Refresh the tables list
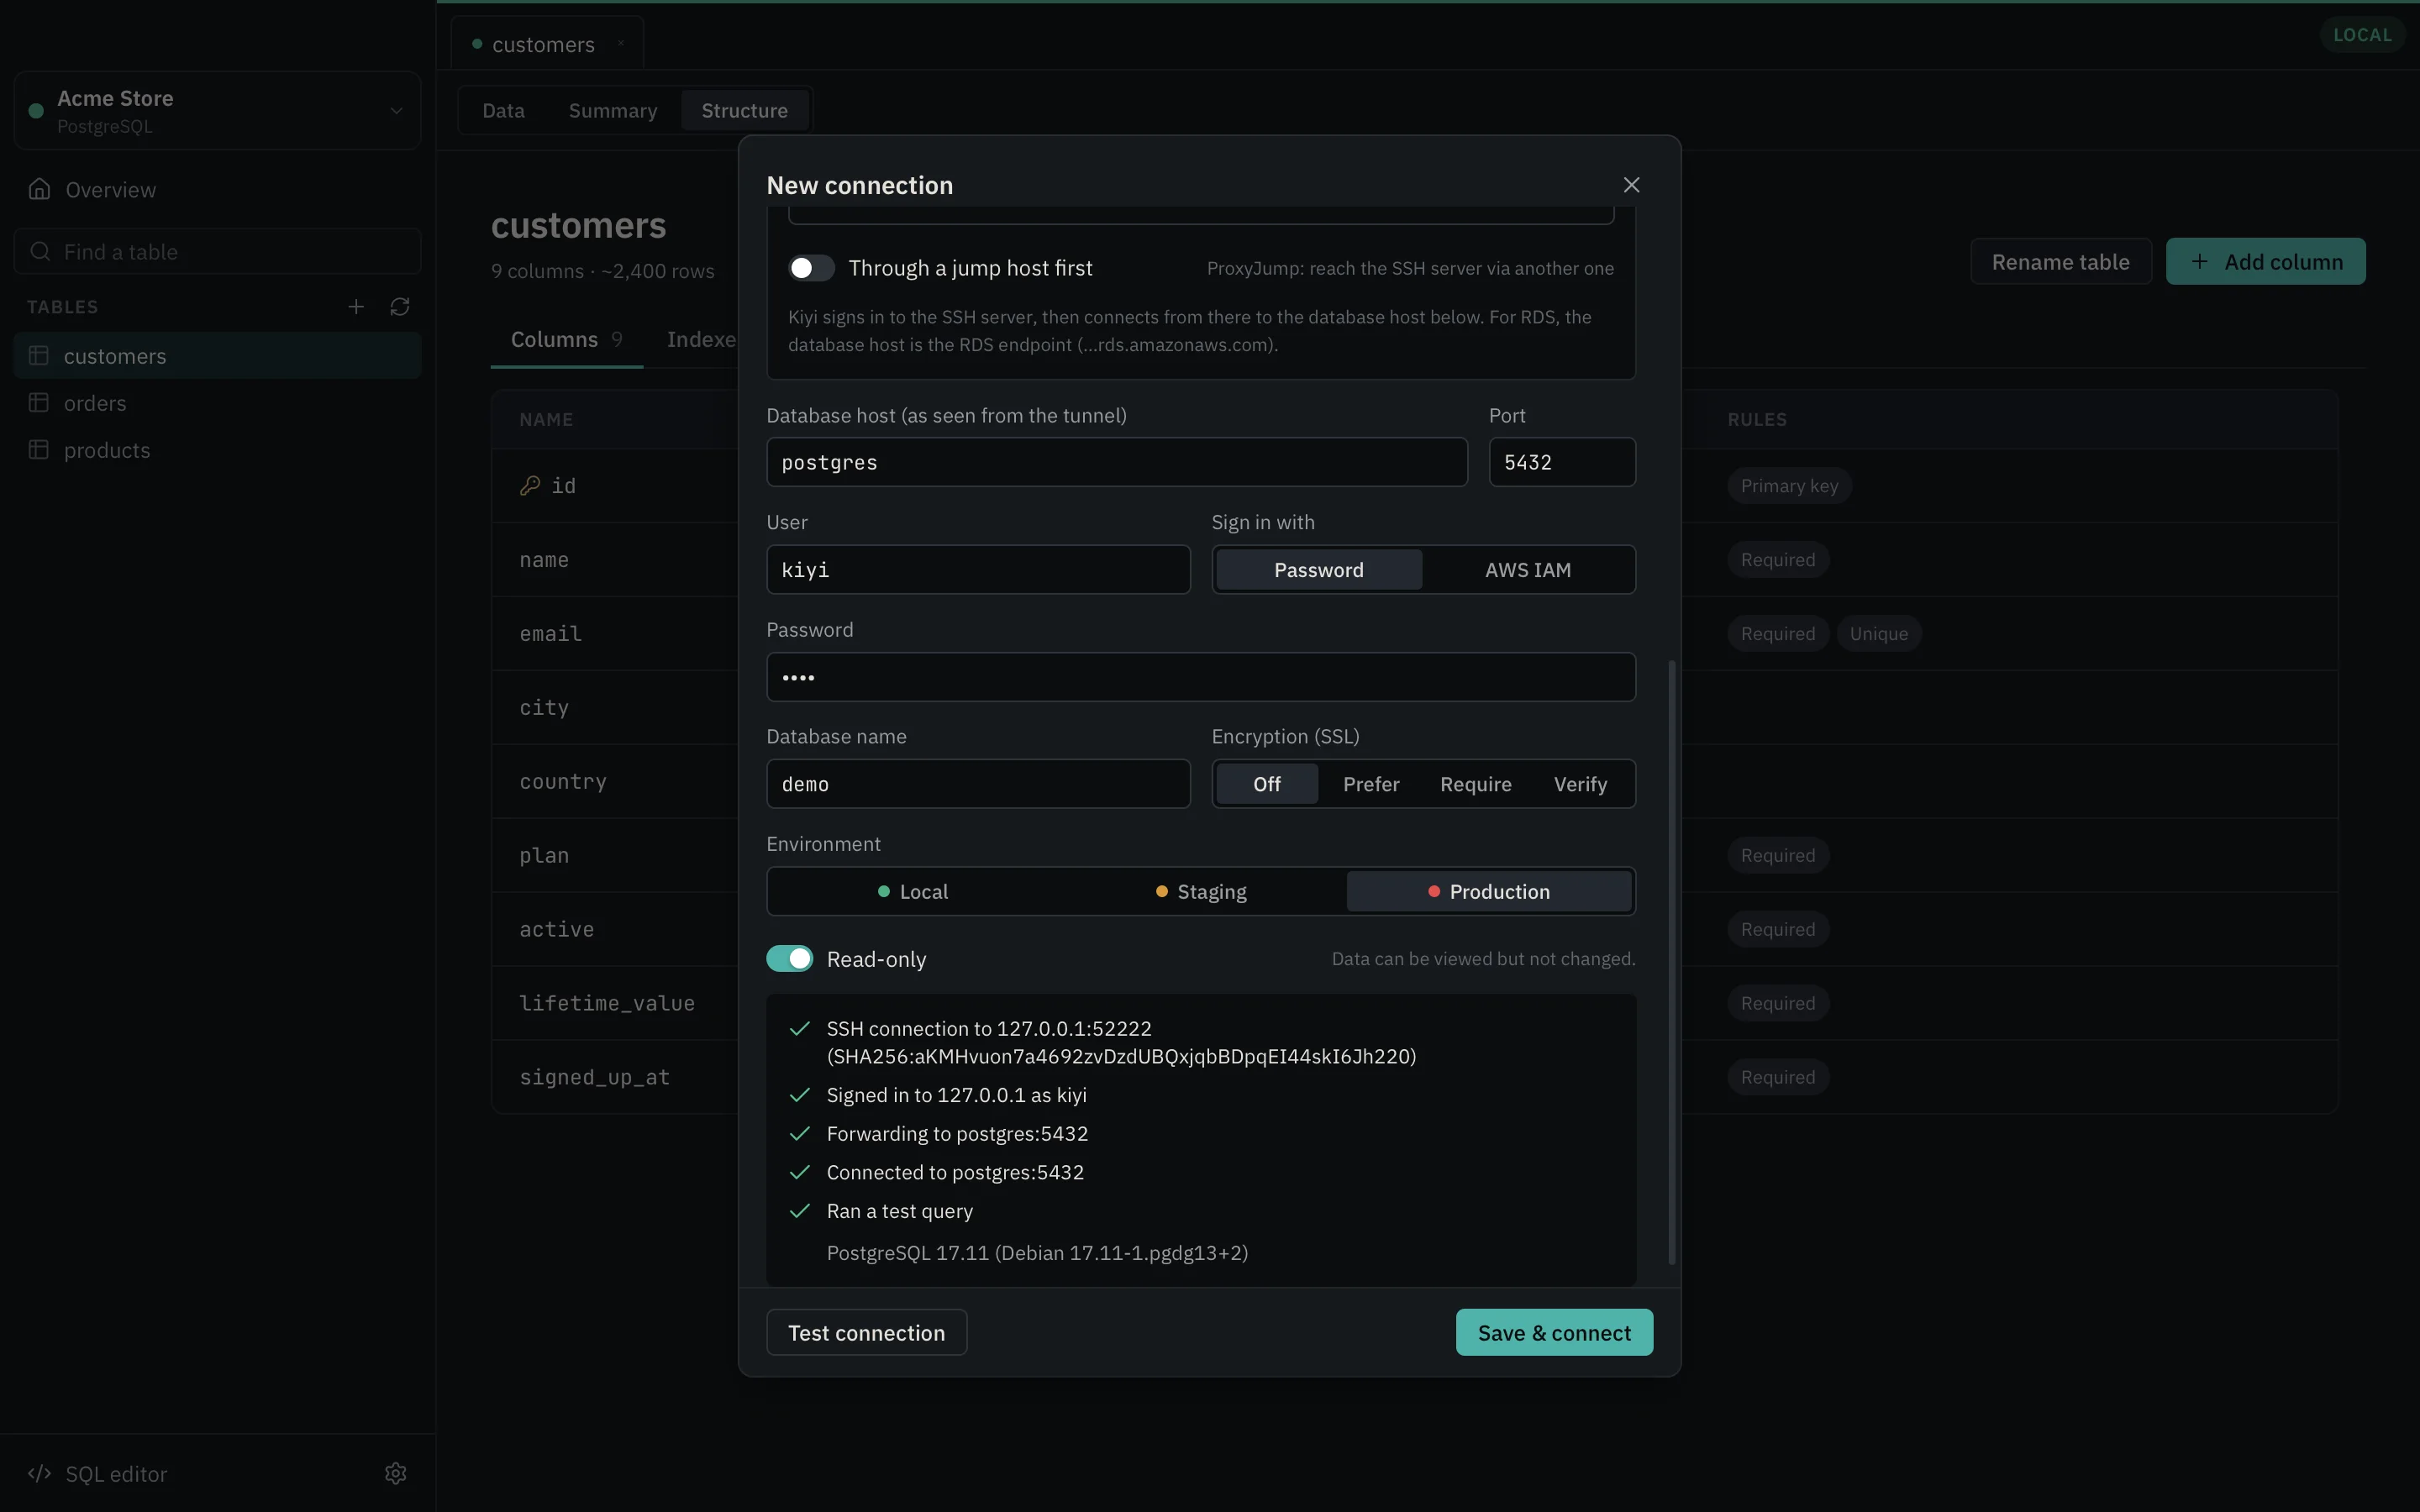This screenshot has width=2420, height=1512. pos(400,307)
